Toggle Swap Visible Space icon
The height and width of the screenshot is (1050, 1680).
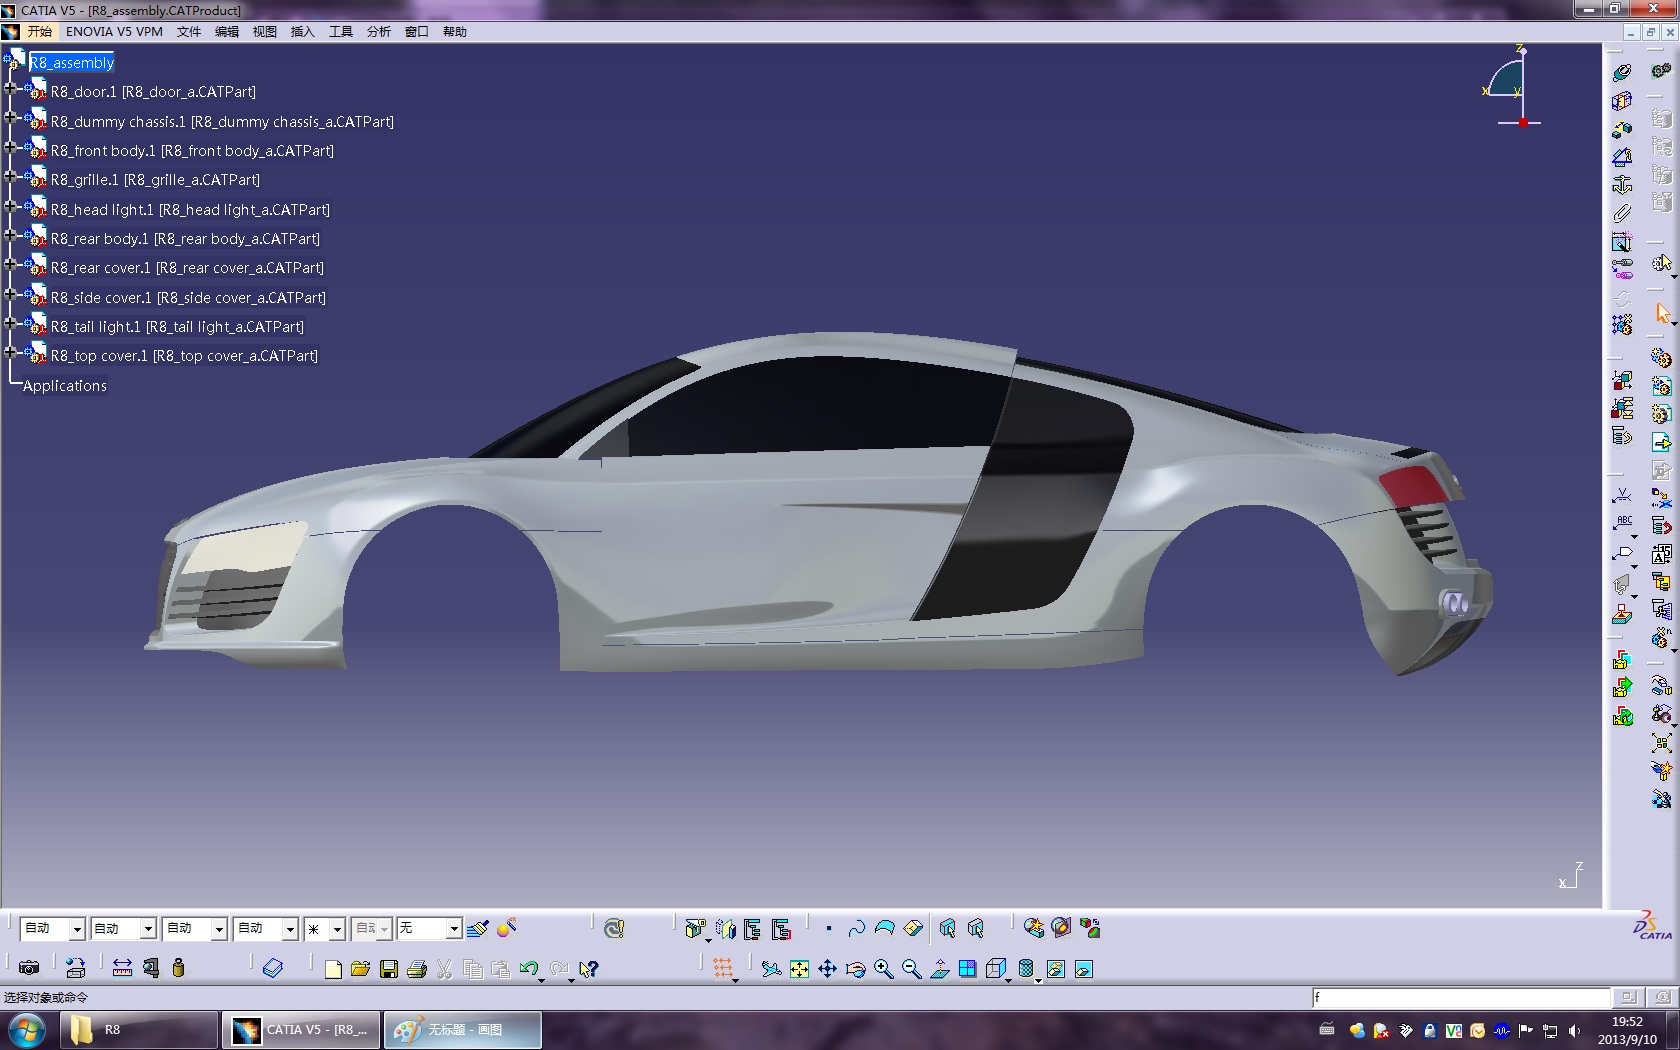point(1083,969)
